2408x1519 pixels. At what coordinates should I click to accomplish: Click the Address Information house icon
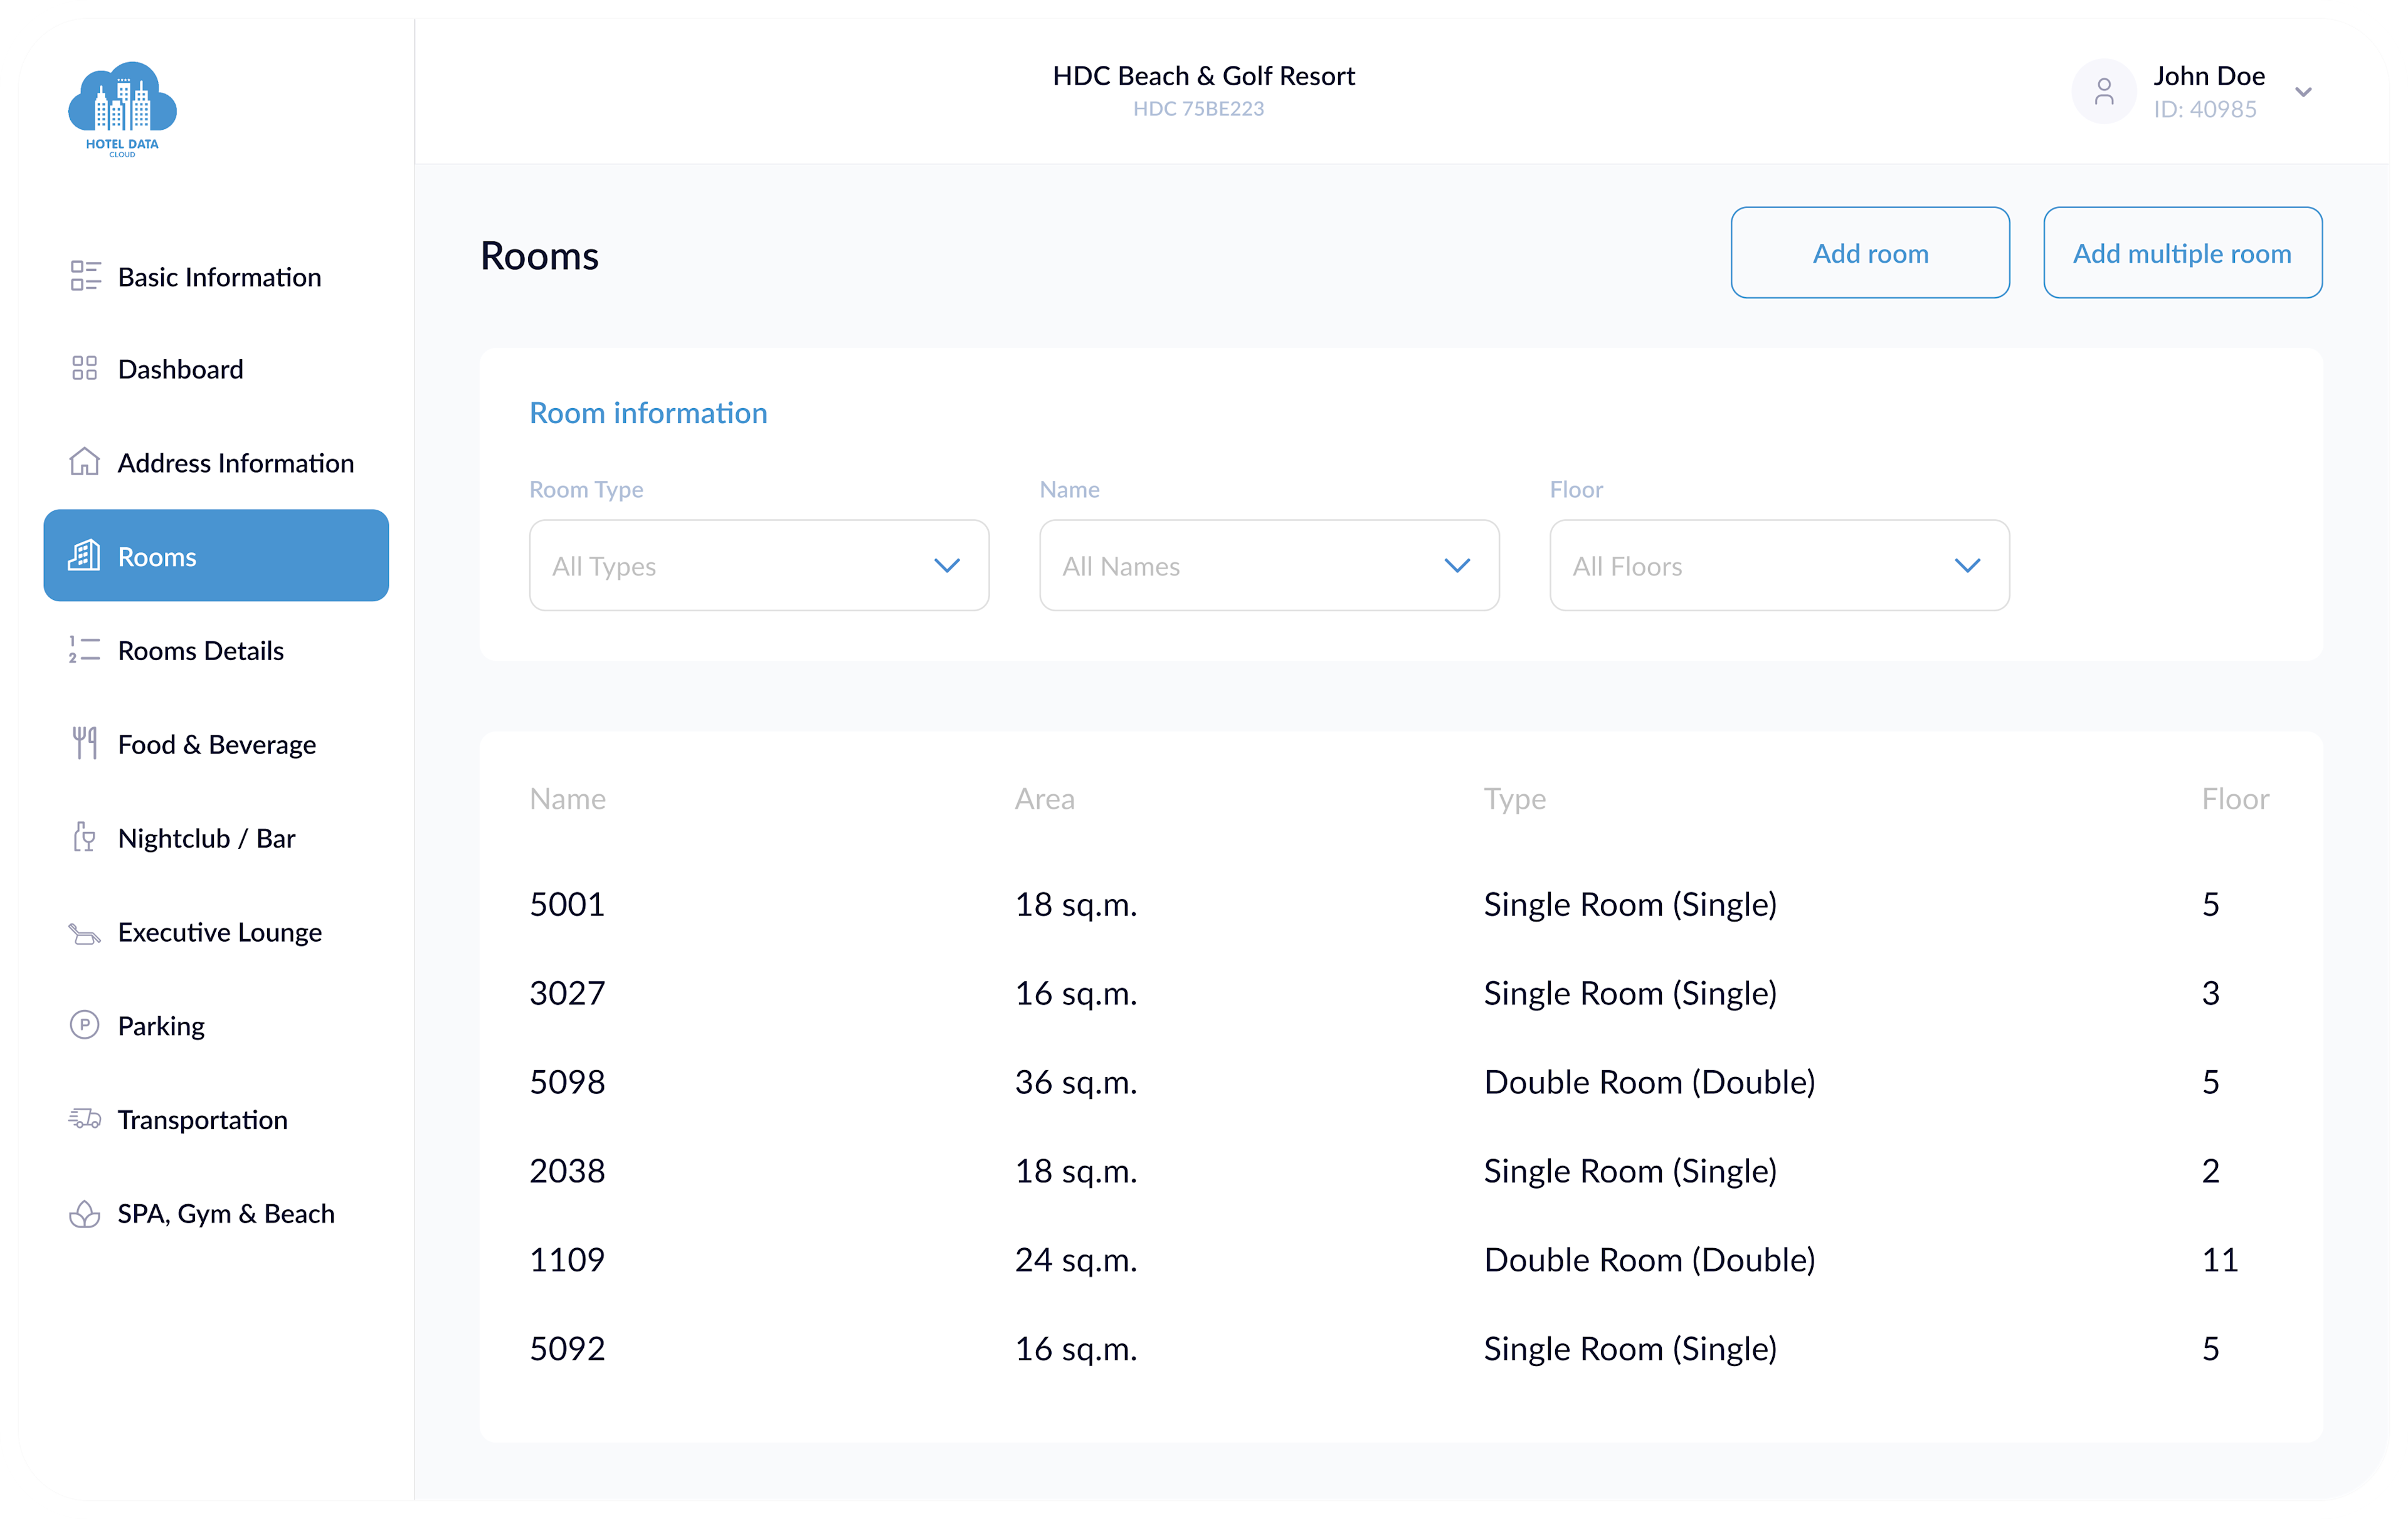85,462
